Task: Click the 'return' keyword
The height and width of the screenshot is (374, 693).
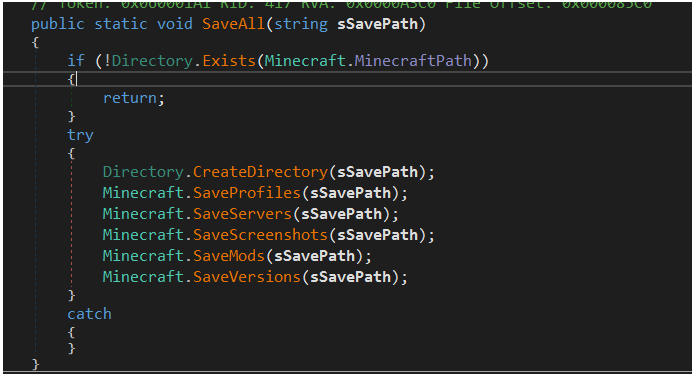Action: click(130, 98)
